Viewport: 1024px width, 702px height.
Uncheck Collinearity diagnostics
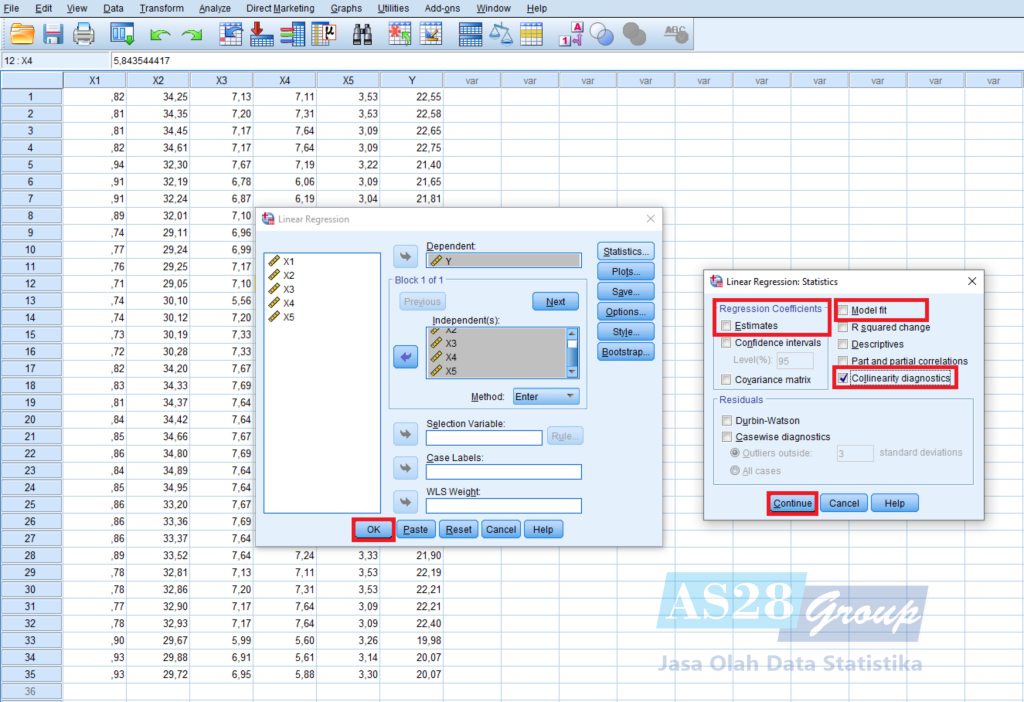click(x=844, y=378)
